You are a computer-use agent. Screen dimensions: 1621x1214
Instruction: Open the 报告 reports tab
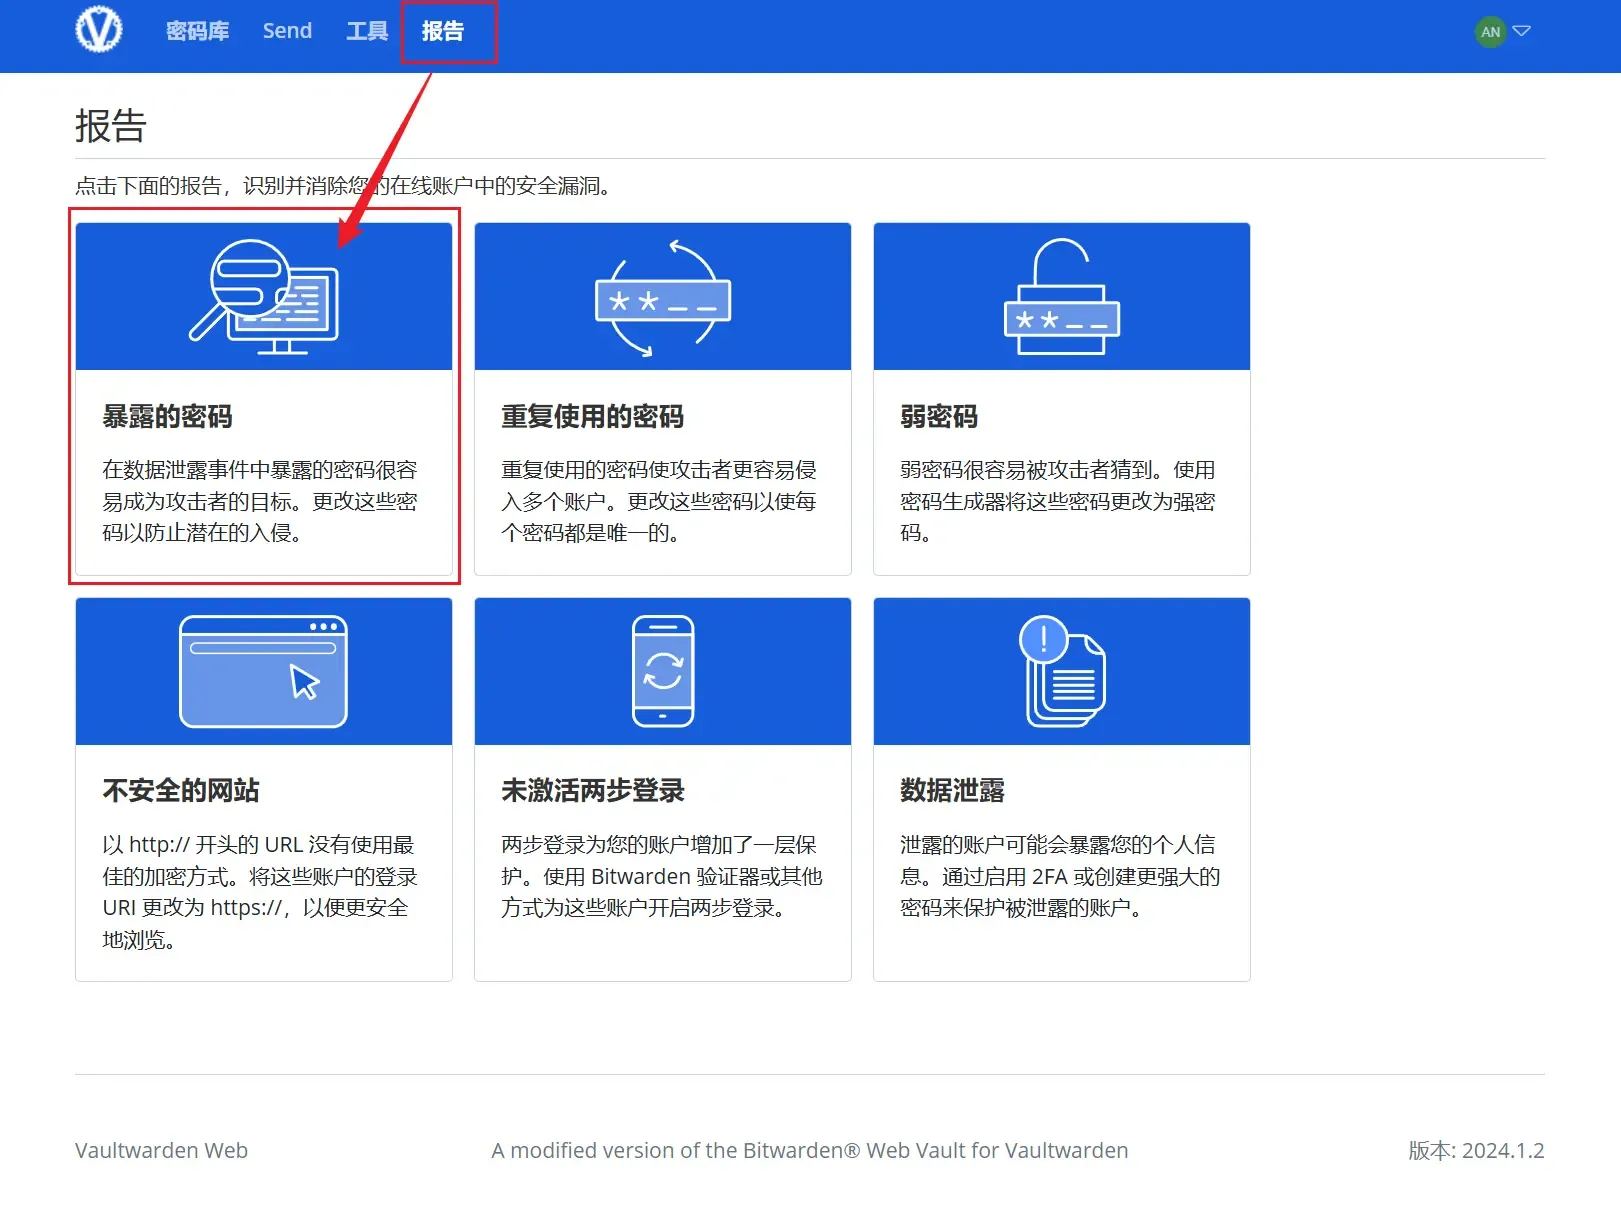[442, 31]
